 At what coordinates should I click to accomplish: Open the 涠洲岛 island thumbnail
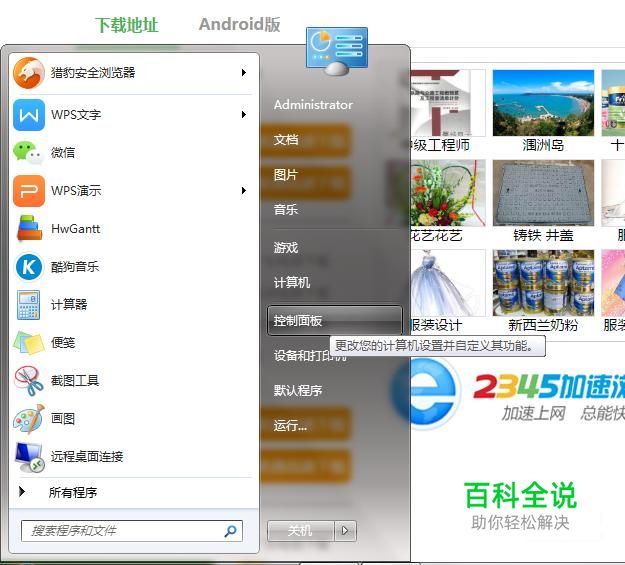click(543, 103)
